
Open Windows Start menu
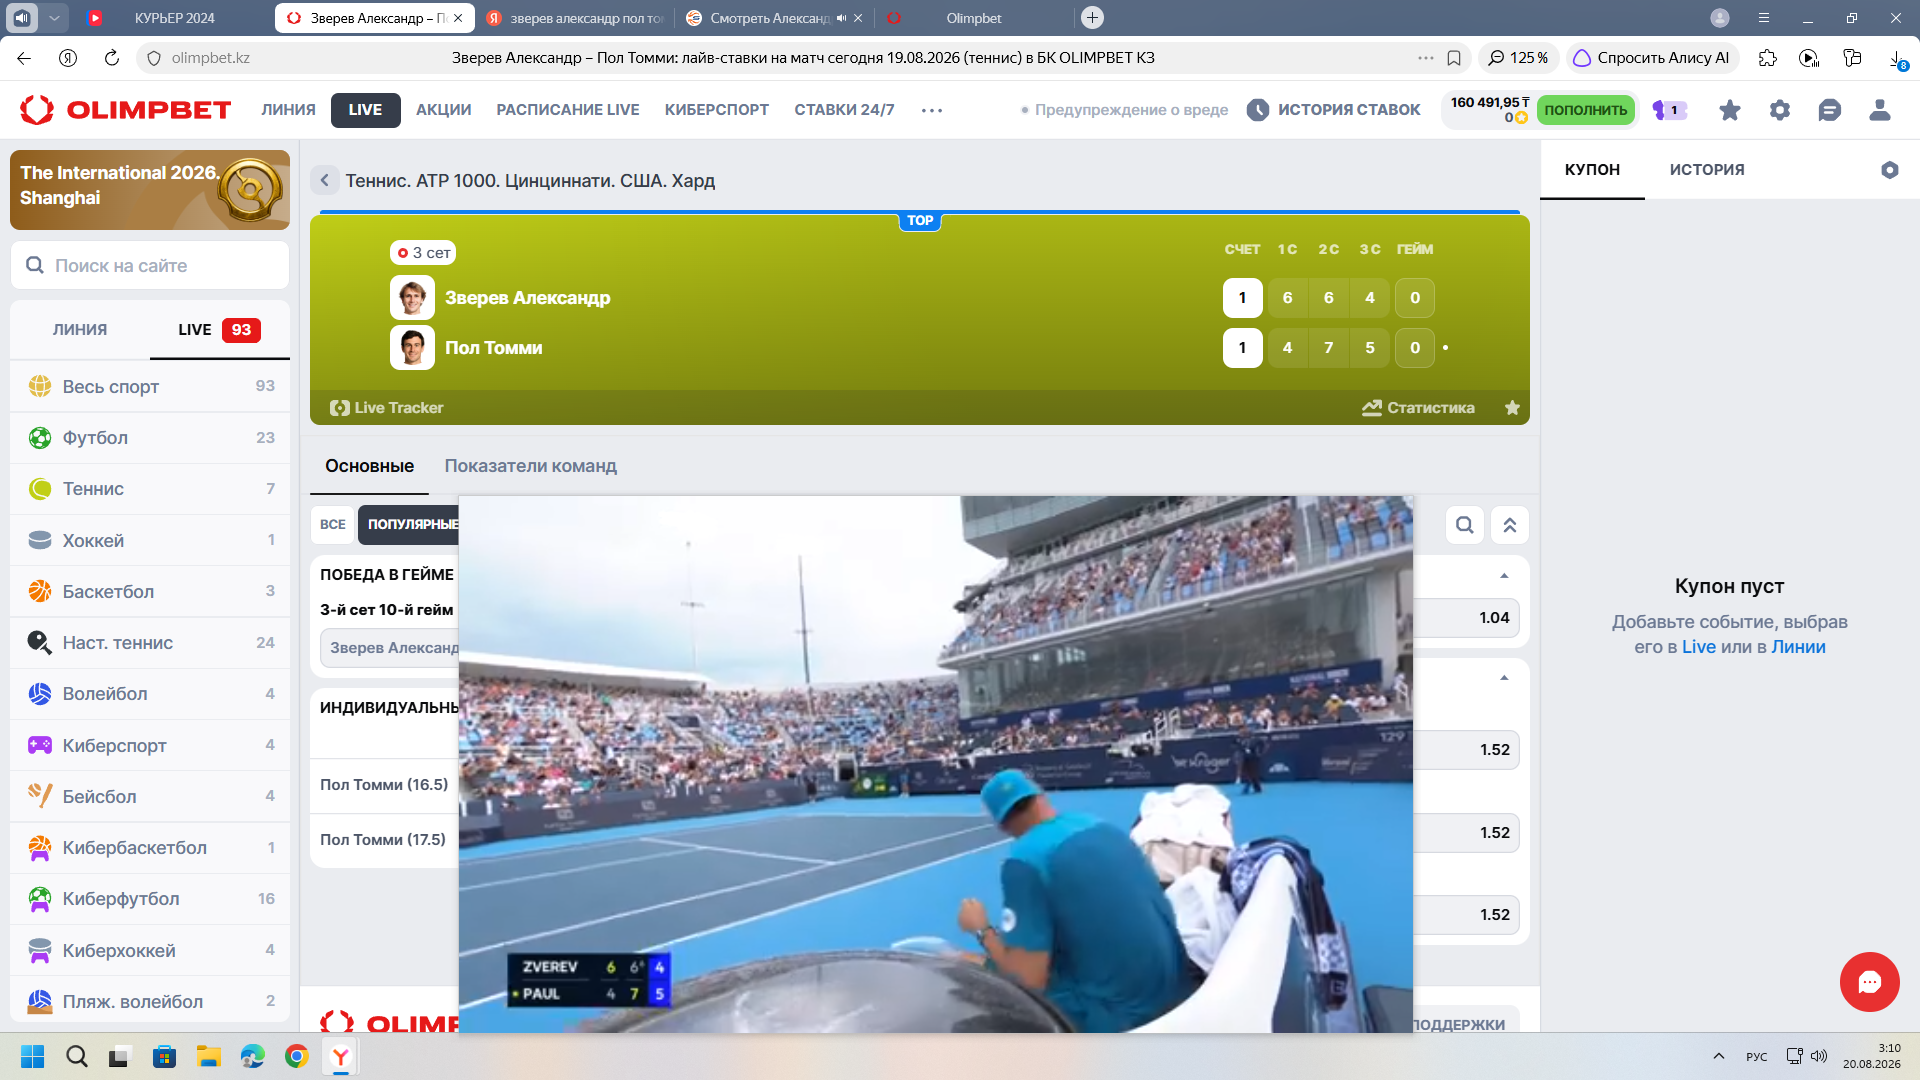pyautogui.click(x=33, y=1056)
